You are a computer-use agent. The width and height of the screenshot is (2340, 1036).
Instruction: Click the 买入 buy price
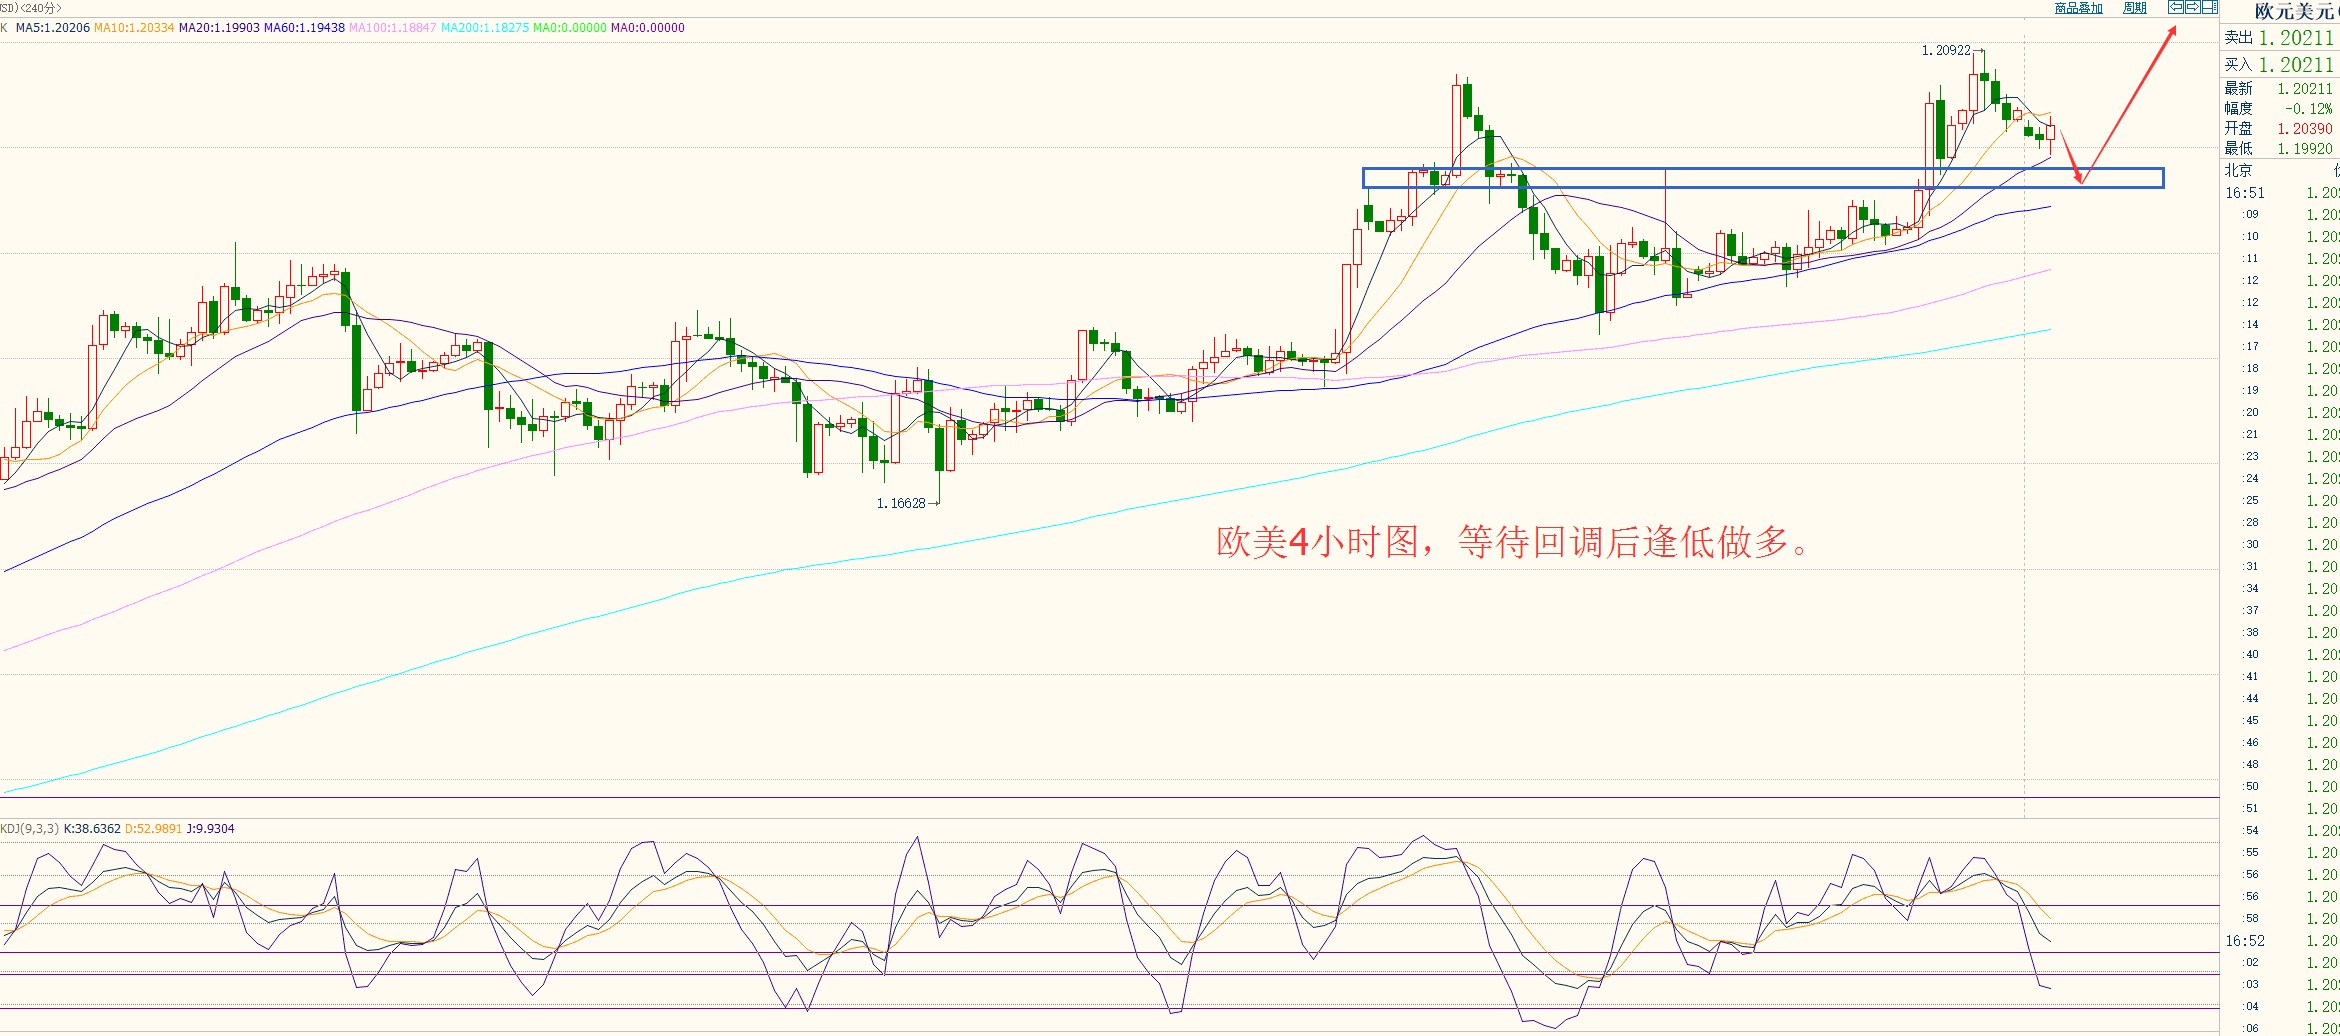click(2295, 65)
